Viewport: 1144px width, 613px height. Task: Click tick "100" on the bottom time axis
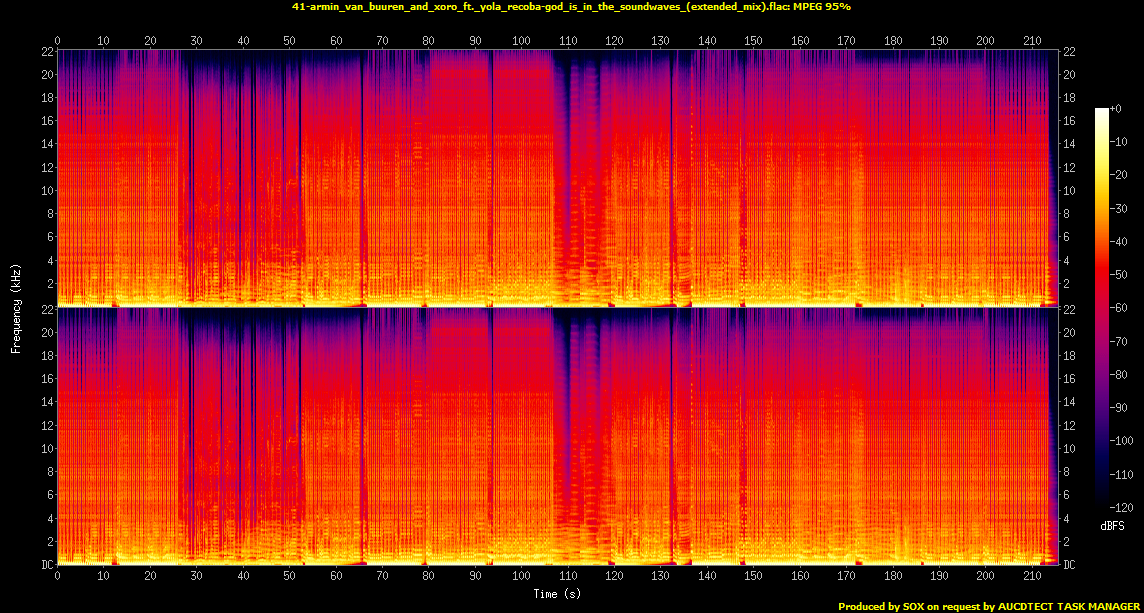pyautogui.click(x=521, y=576)
